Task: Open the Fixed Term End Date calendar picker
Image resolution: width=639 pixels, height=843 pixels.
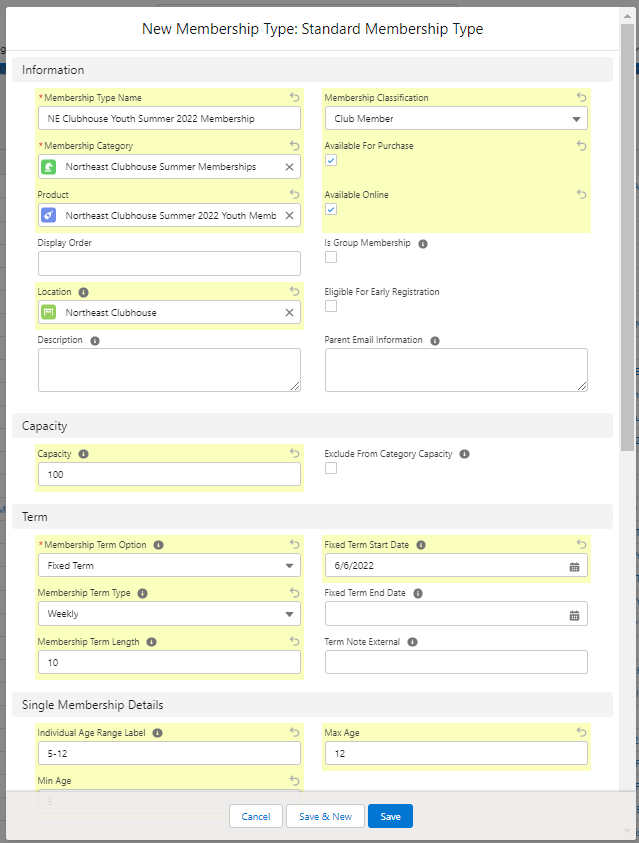Action: click(574, 613)
